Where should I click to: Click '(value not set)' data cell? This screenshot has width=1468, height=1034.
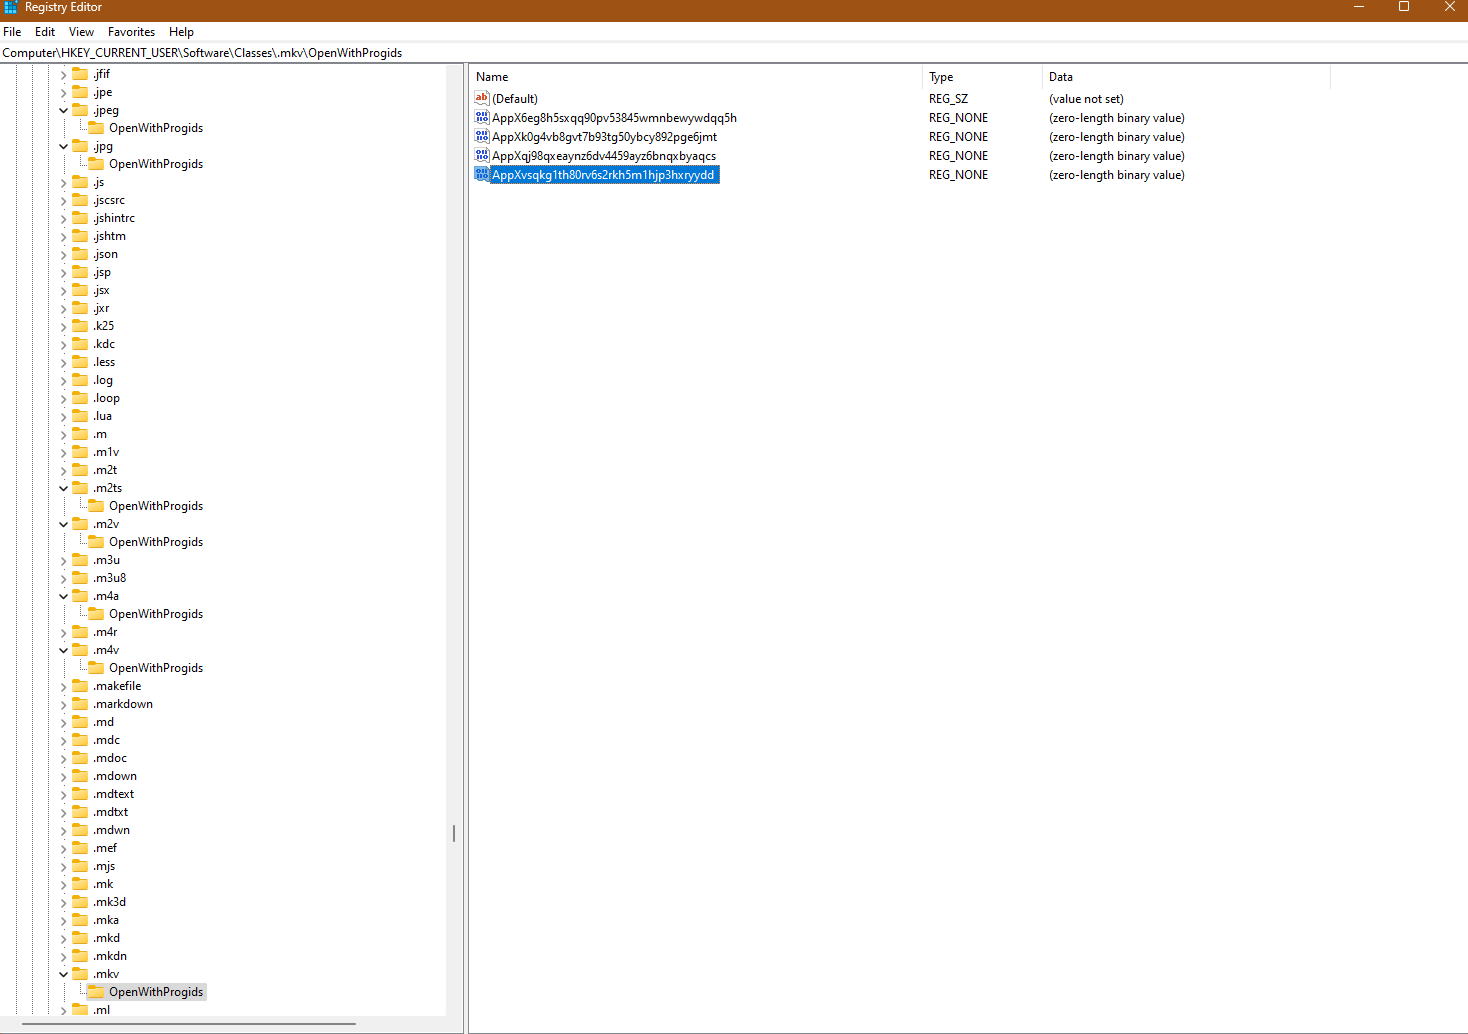1086,99
